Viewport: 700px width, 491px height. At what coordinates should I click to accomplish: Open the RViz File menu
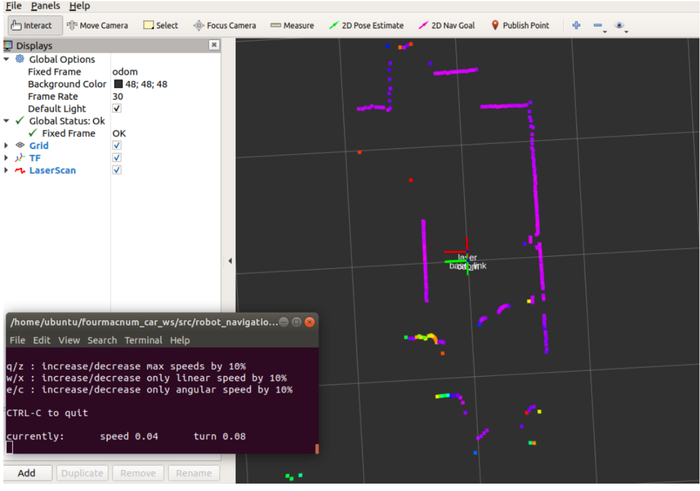pyautogui.click(x=13, y=6)
